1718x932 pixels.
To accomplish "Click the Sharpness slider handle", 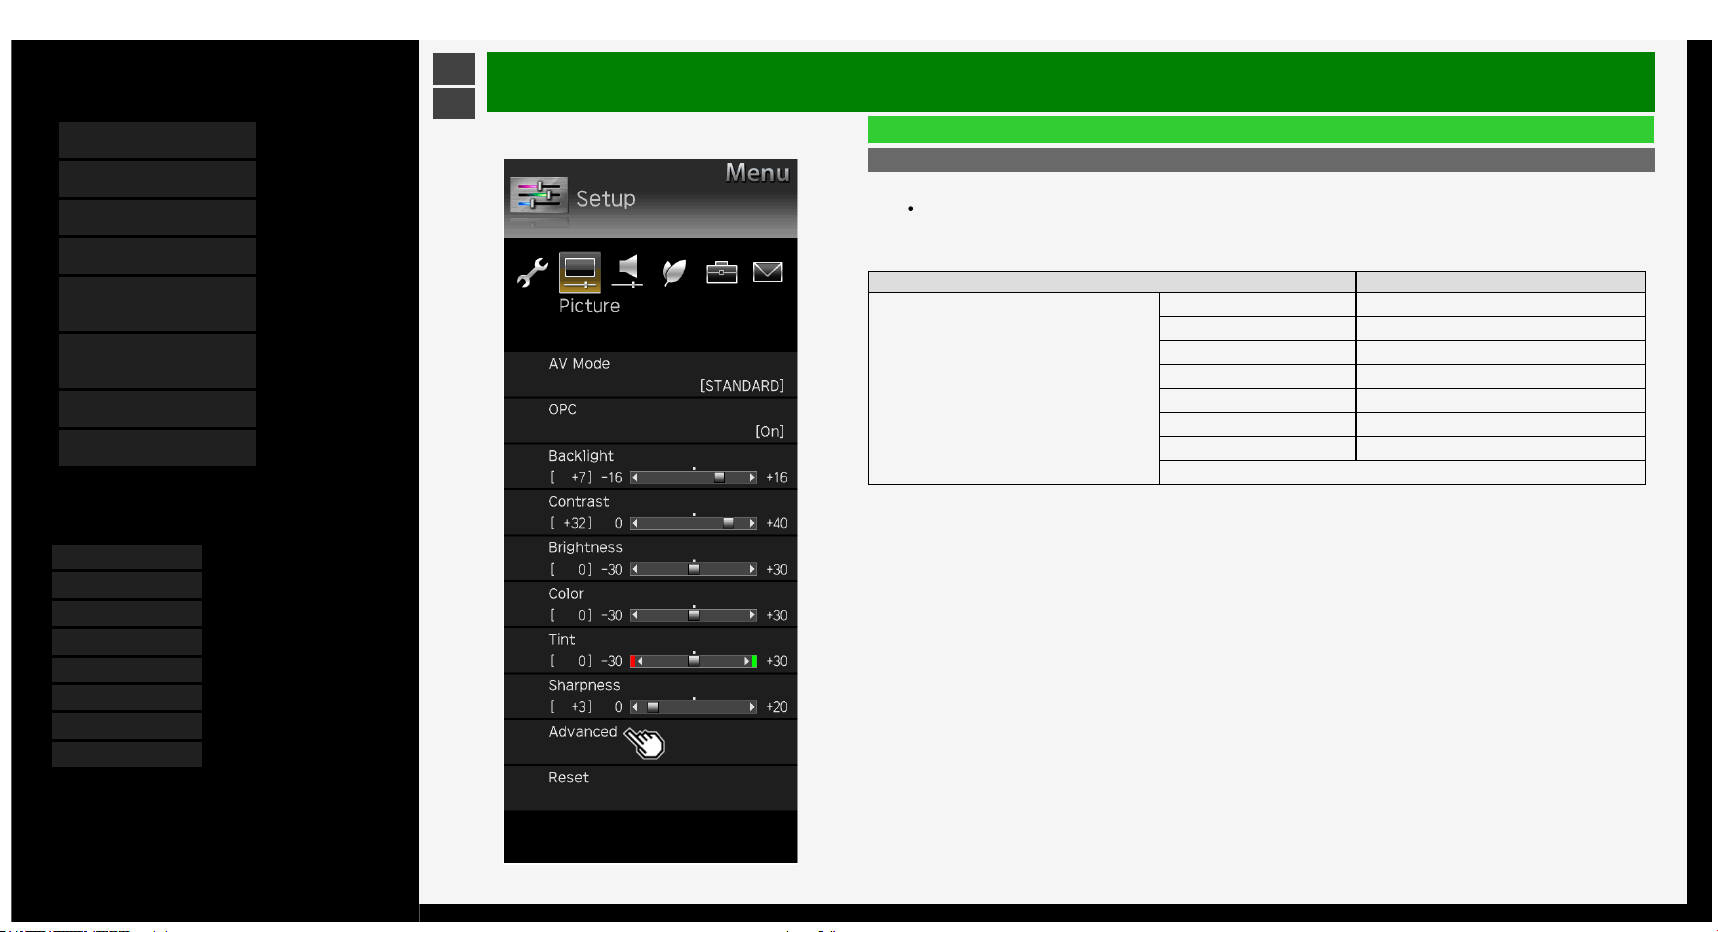I will tap(653, 707).
